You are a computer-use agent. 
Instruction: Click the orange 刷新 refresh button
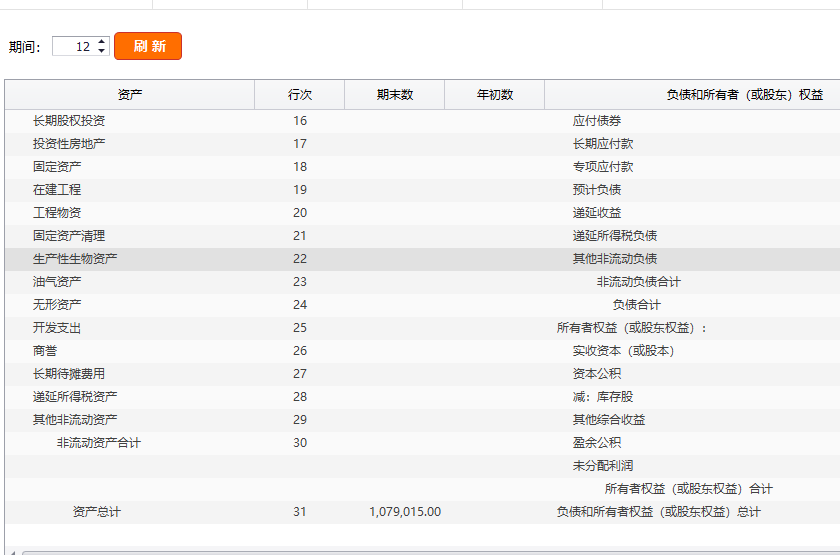point(148,46)
